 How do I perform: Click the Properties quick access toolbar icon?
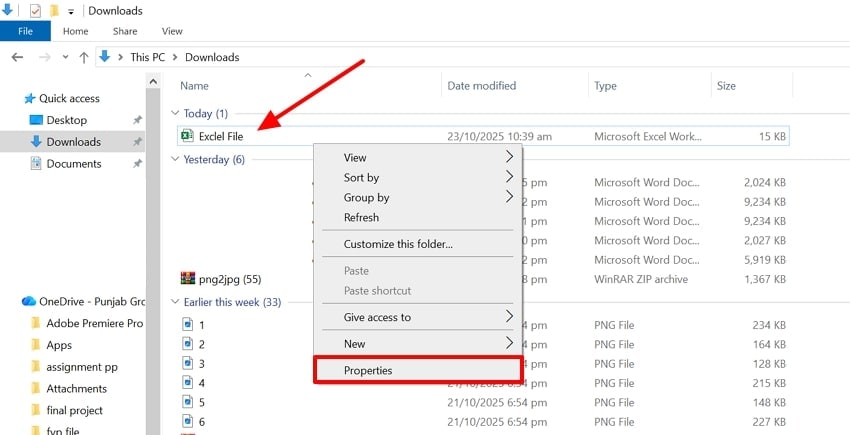tap(35, 10)
